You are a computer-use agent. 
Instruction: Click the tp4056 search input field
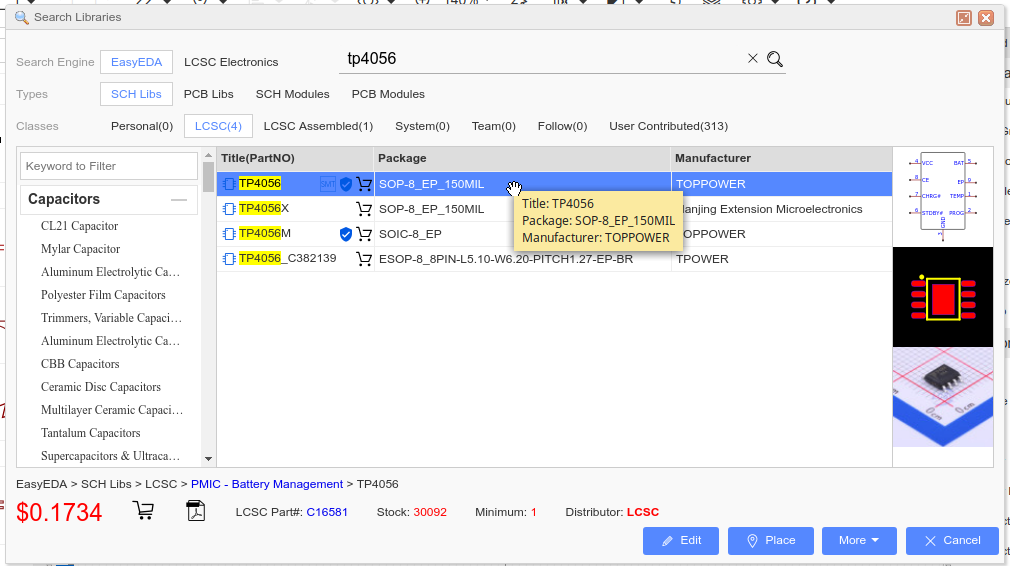click(x=541, y=59)
